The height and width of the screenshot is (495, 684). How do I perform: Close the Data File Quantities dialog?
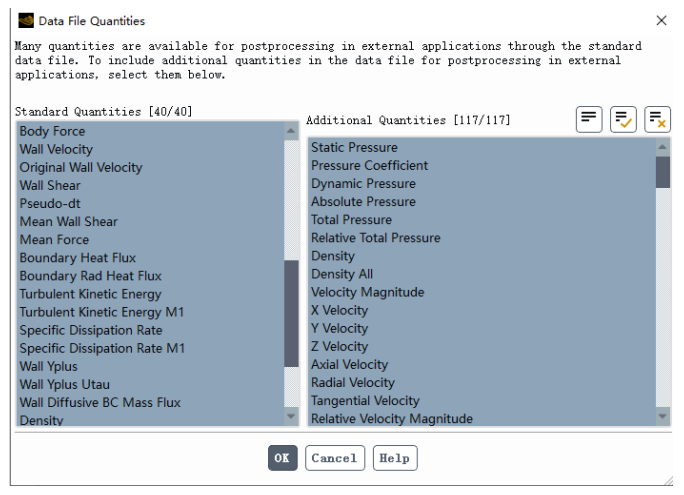[661, 21]
